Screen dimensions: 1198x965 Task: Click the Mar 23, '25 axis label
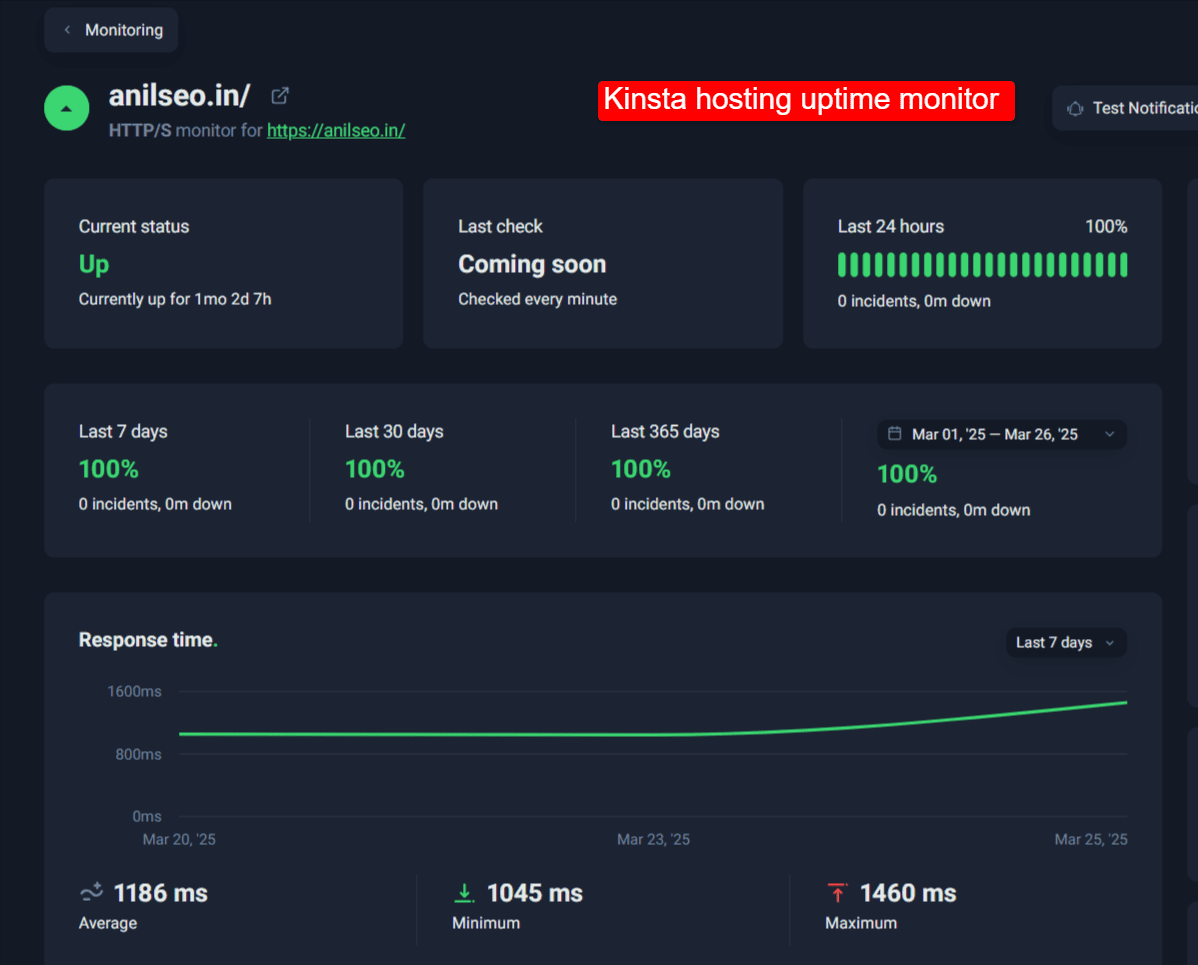coord(653,840)
